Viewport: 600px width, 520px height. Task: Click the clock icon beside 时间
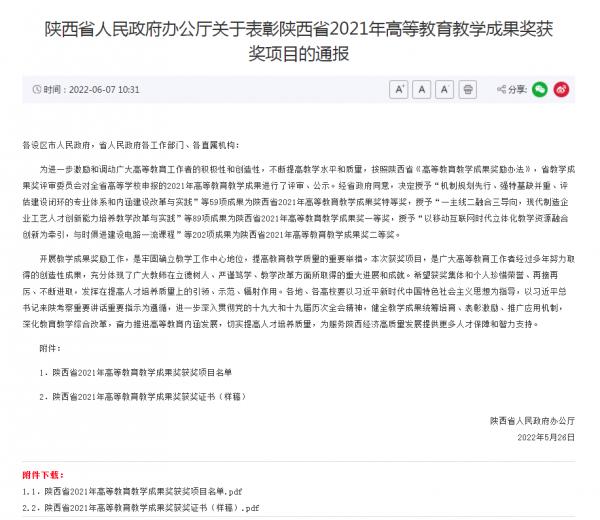coord(36,89)
